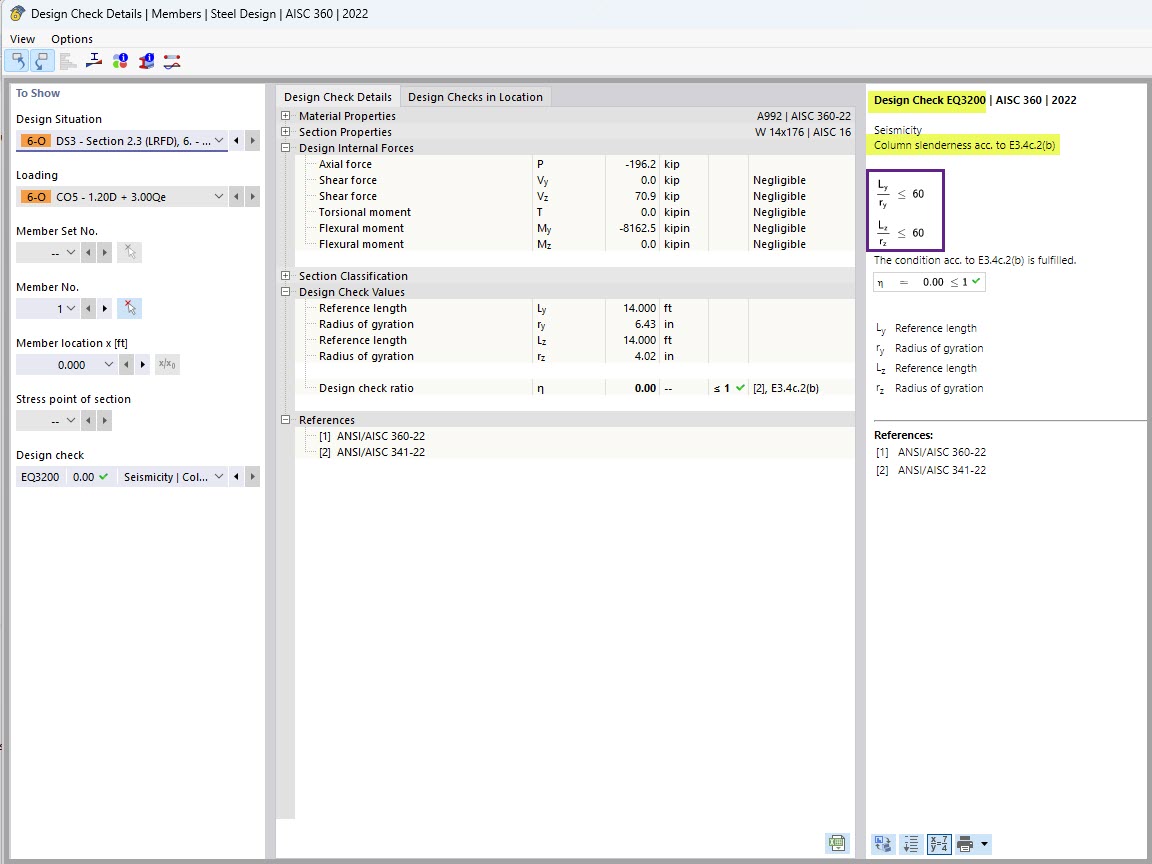This screenshot has height=864, width=1152.
Task: Select the Jump to previous check icon
Action: pyautogui.click(x=16, y=60)
